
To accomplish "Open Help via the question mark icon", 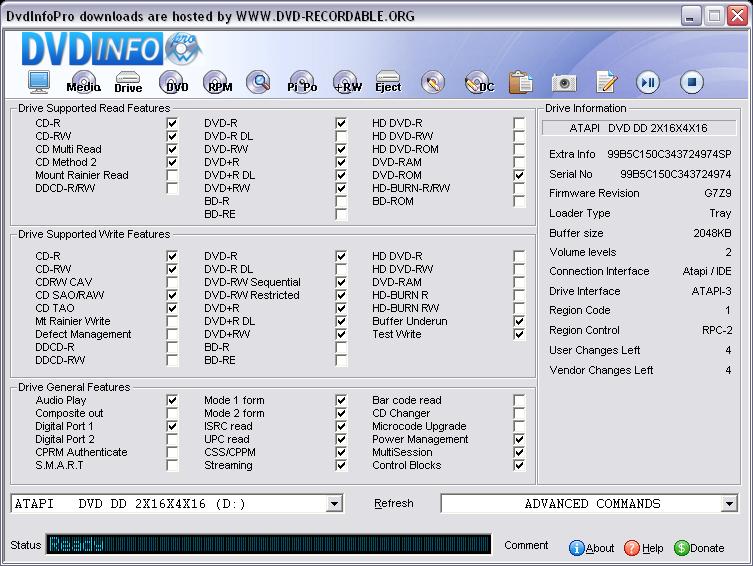I will coord(632,548).
